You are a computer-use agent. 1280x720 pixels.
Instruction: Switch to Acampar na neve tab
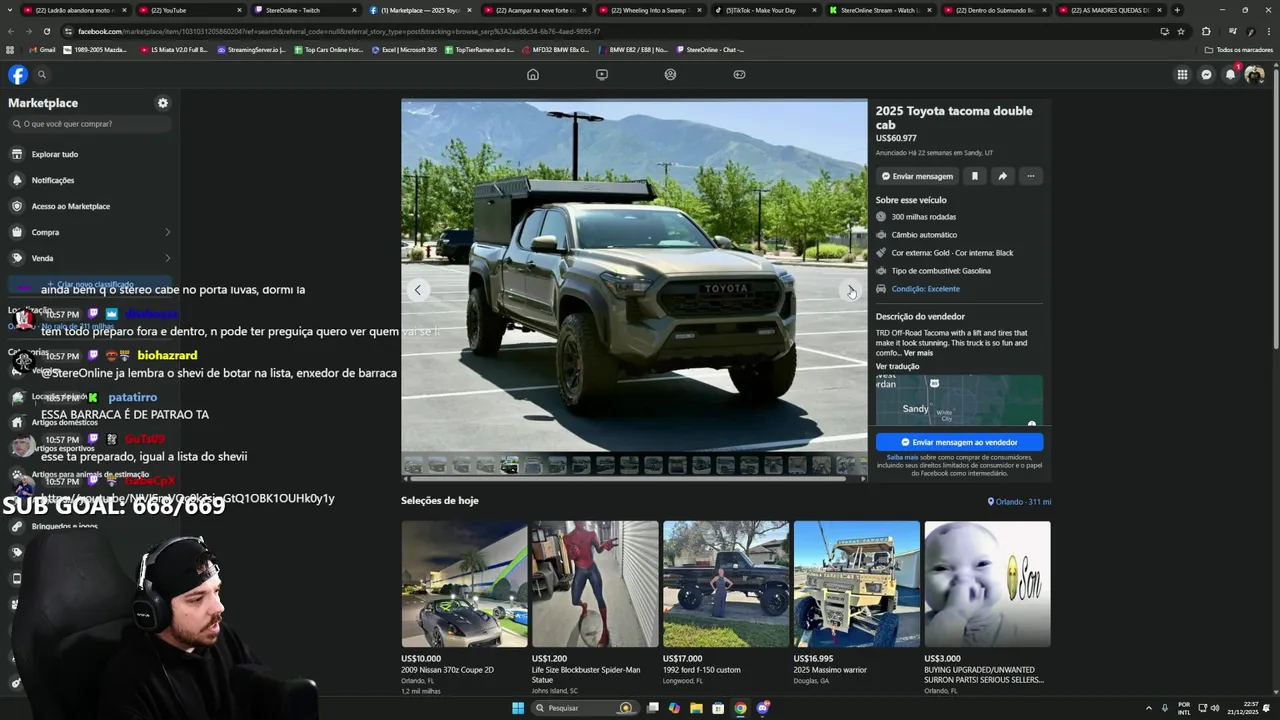pyautogui.click(x=535, y=10)
